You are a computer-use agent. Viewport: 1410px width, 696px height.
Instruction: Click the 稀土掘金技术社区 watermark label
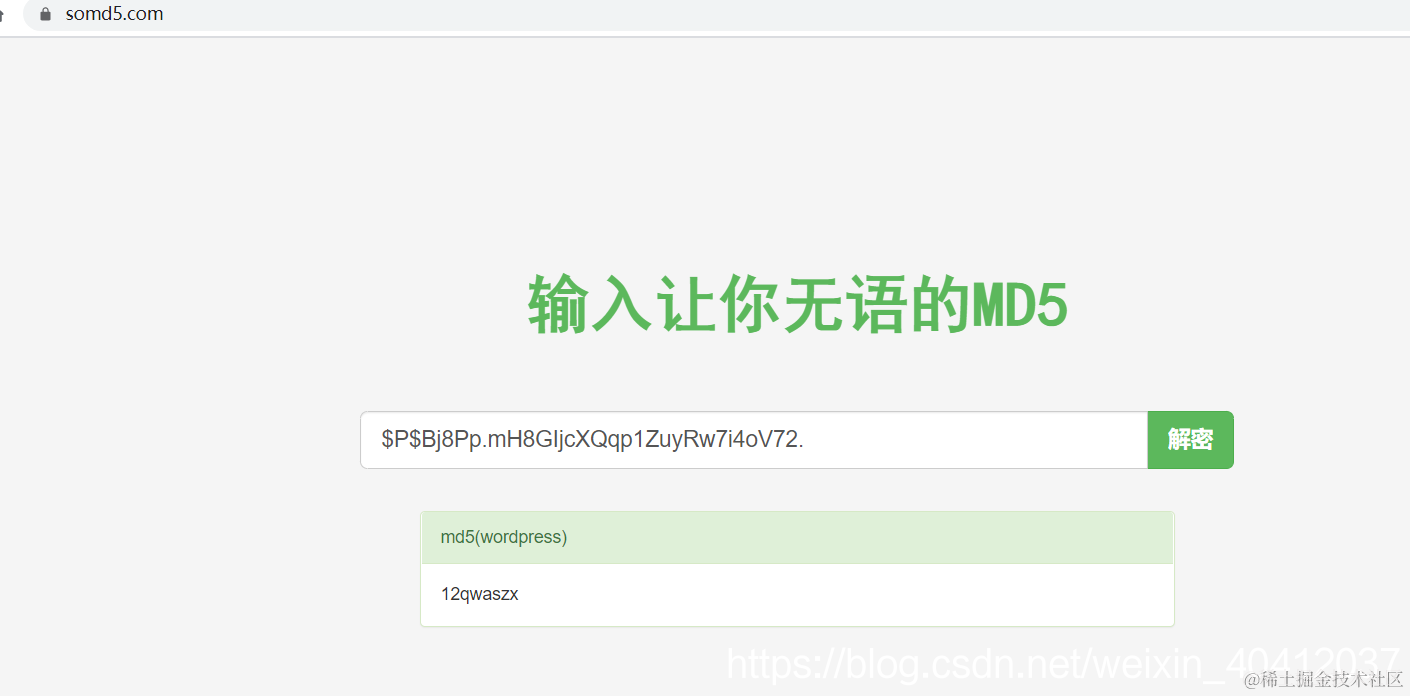(1331, 680)
